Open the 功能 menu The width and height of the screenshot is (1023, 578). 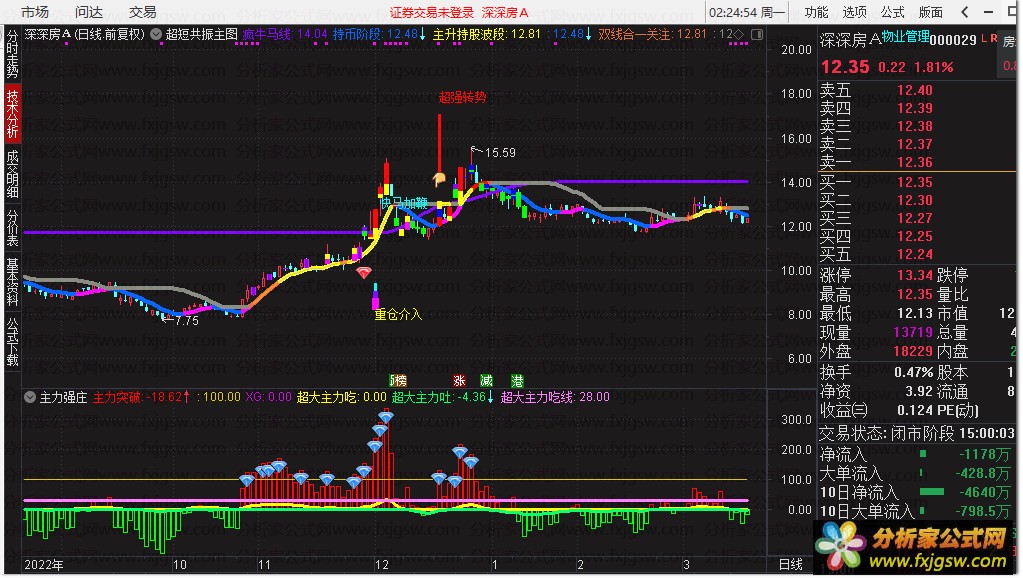click(x=816, y=12)
